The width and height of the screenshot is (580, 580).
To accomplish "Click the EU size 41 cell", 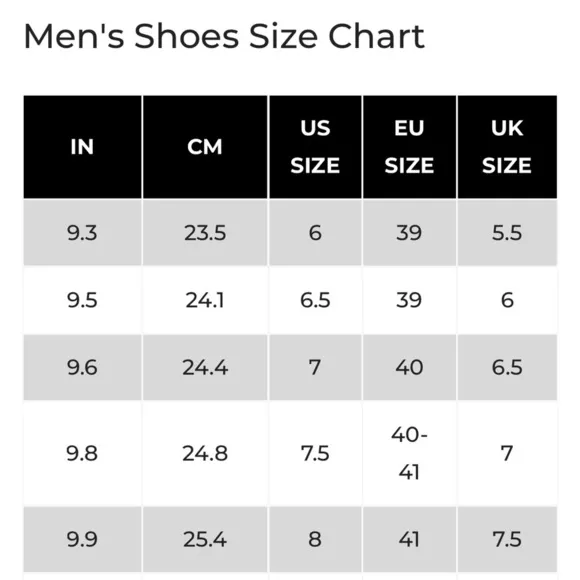I will pyautogui.click(x=409, y=539).
